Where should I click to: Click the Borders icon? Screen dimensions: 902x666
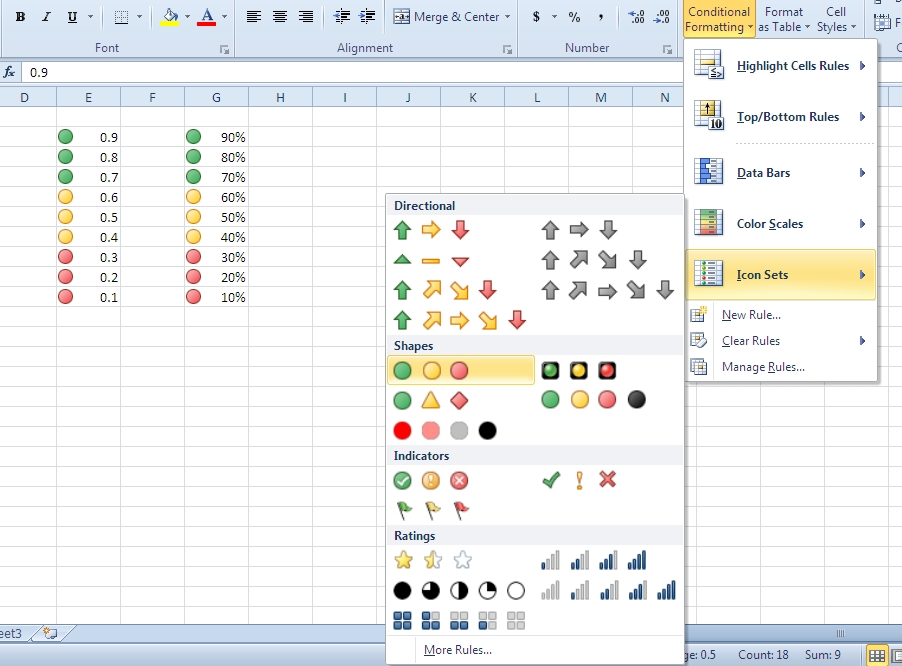121,17
